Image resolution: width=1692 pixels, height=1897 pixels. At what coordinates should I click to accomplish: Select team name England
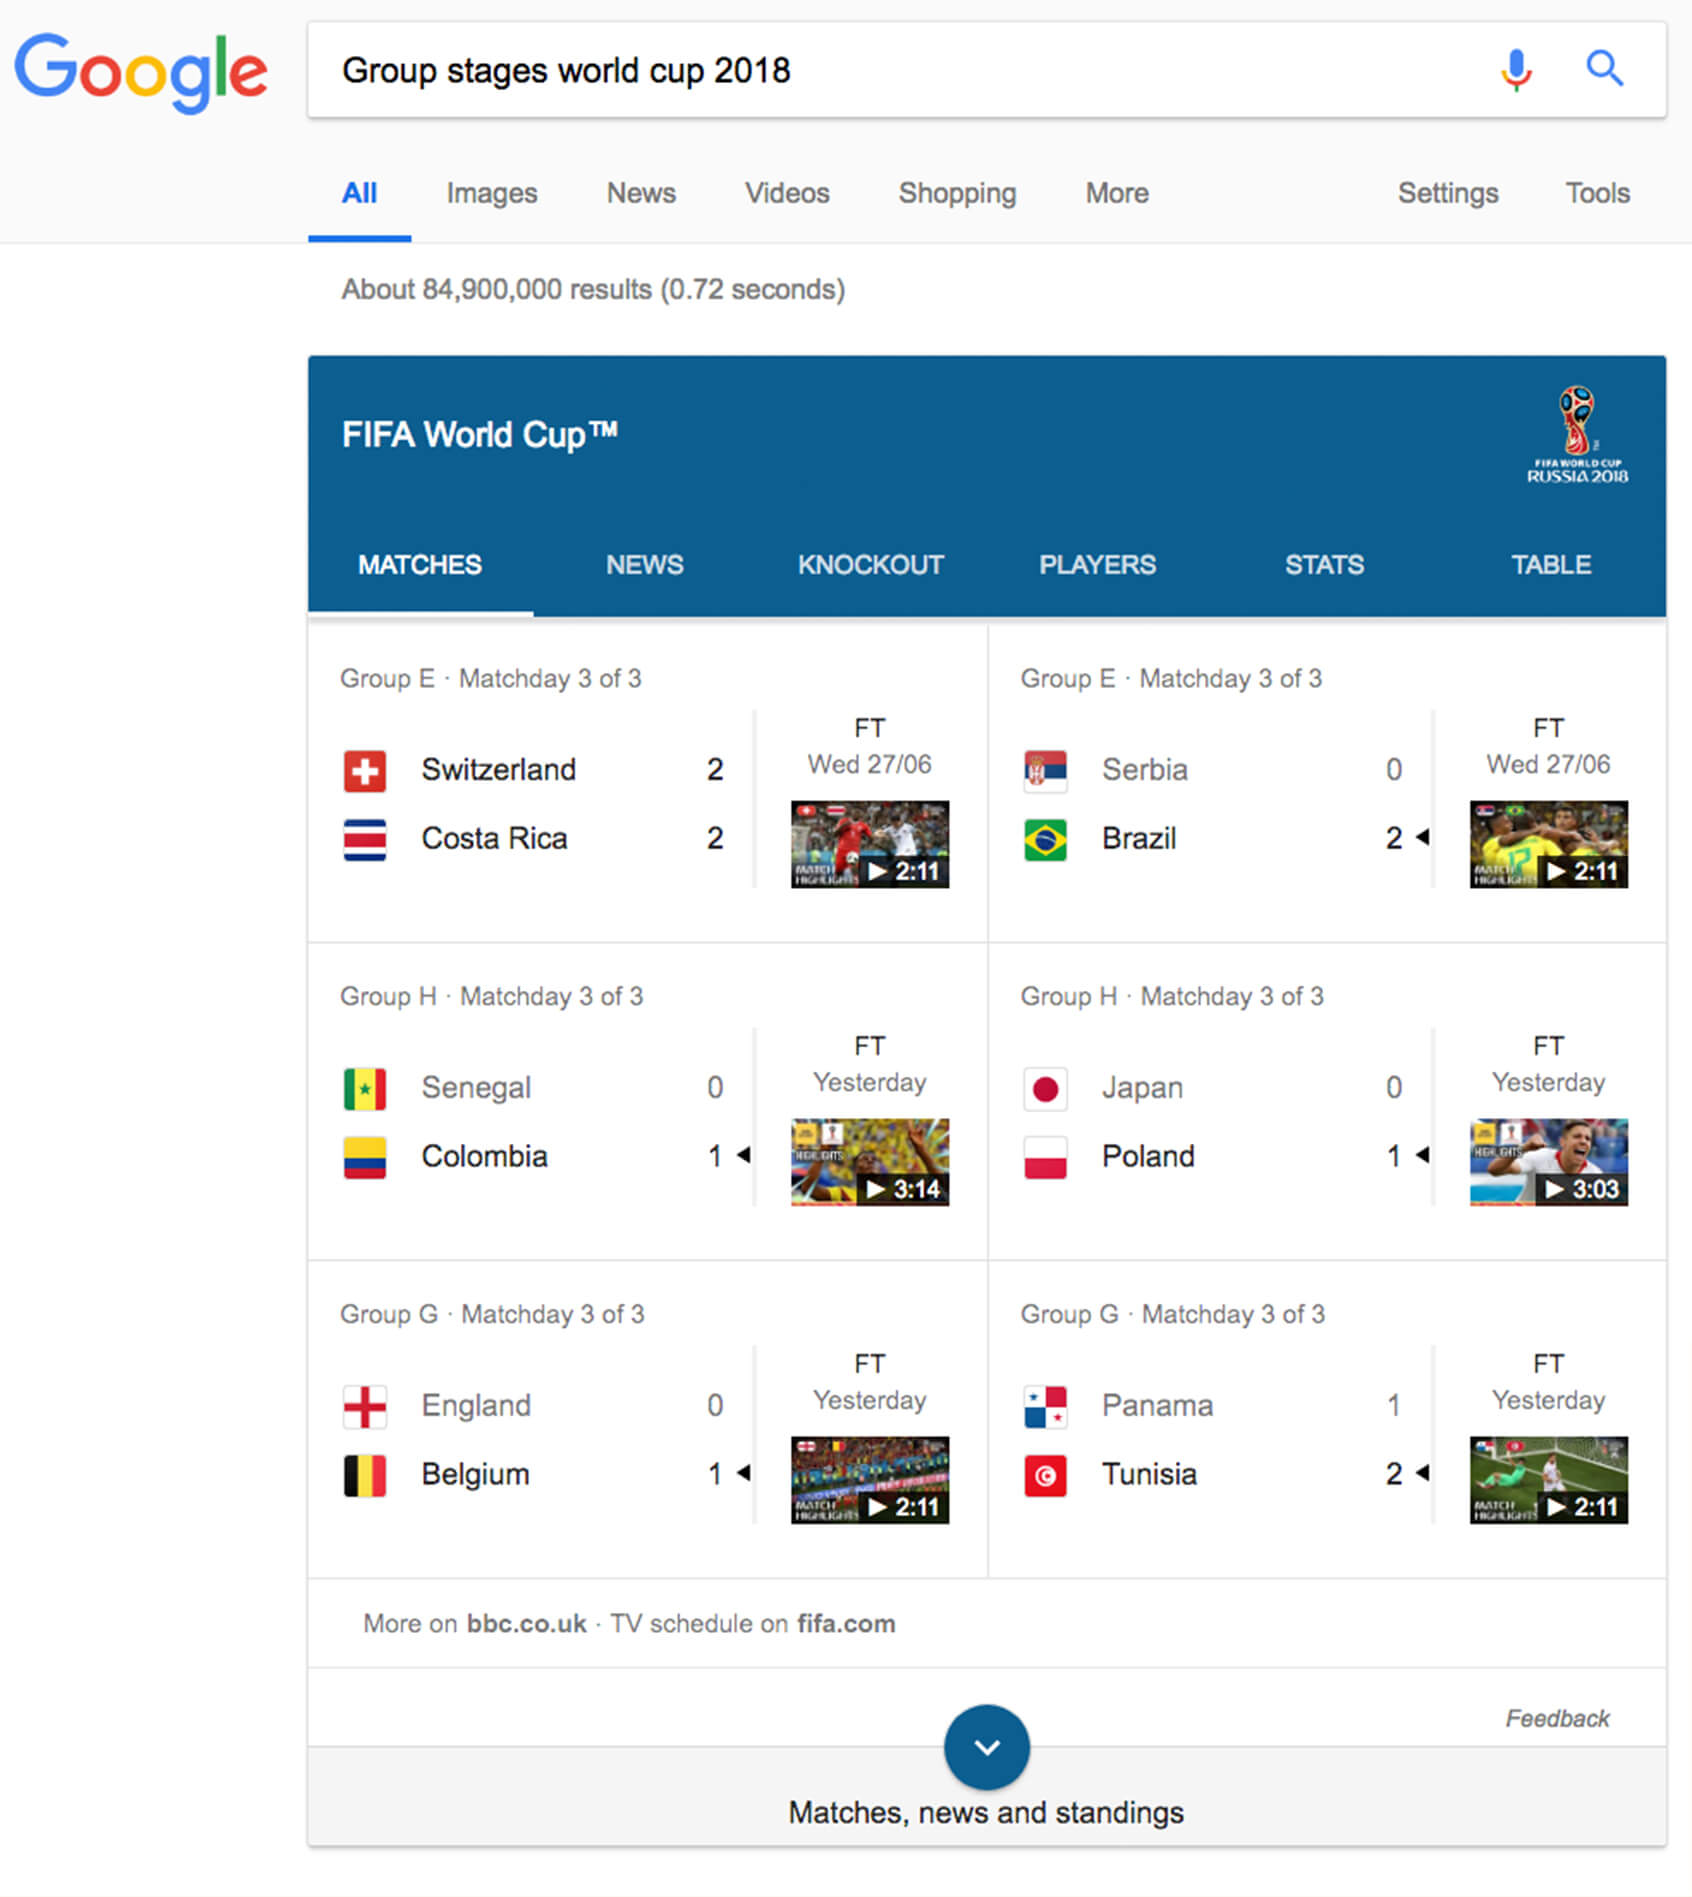476,1406
